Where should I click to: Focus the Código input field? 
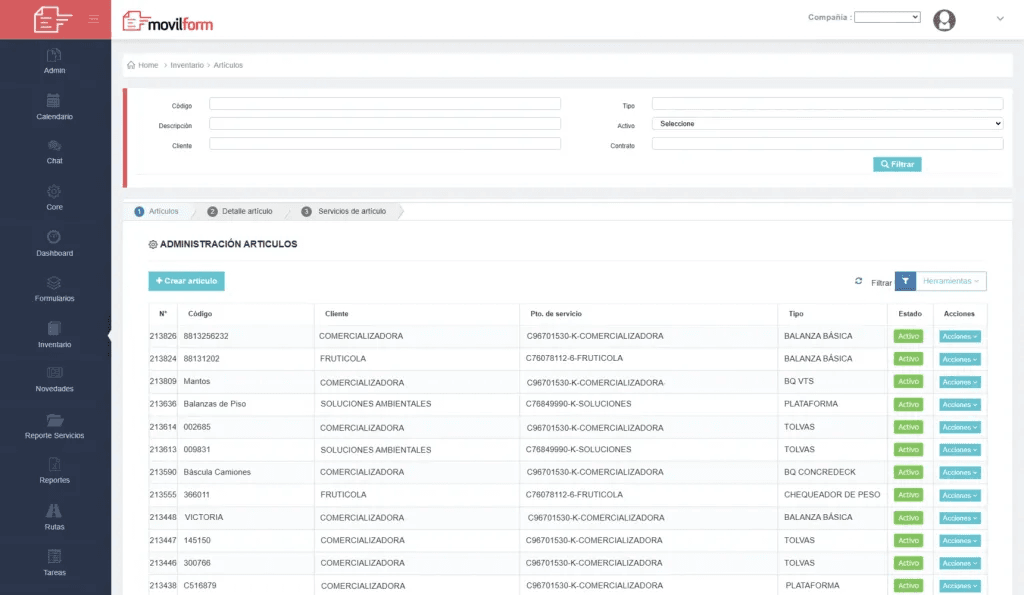point(385,104)
